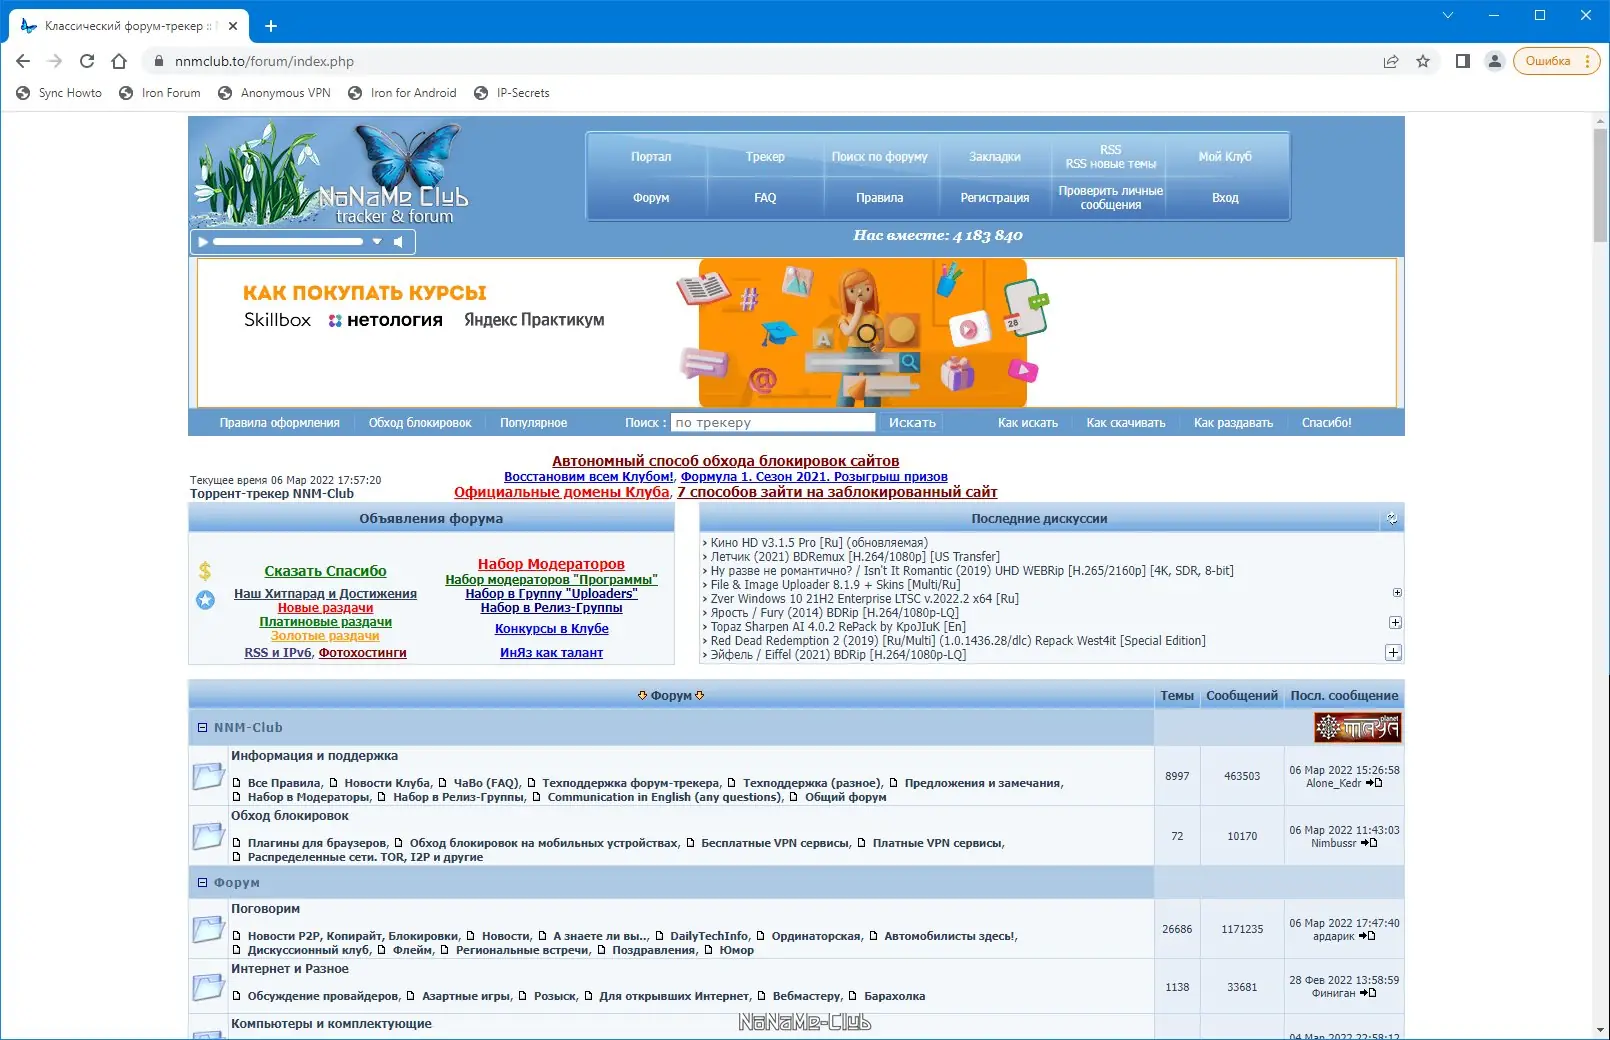This screenshot has height=1040, width=1610.
Task: Open the Мой Клуб menu item
Action: click(1225, 157)
